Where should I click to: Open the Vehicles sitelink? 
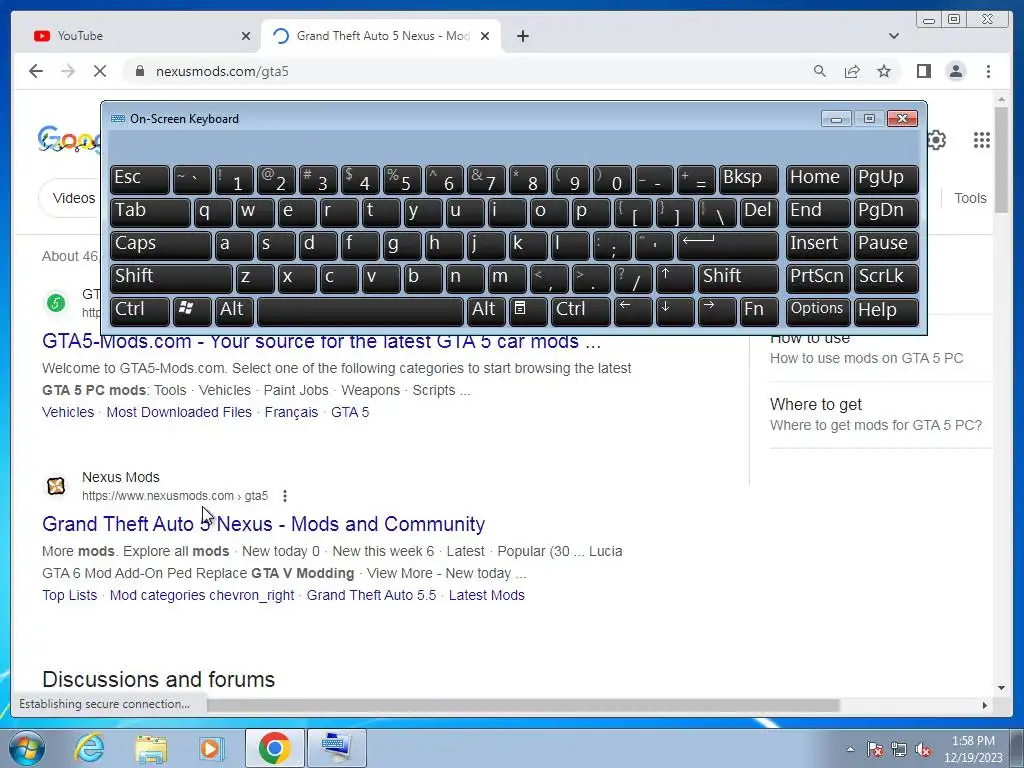68,412
